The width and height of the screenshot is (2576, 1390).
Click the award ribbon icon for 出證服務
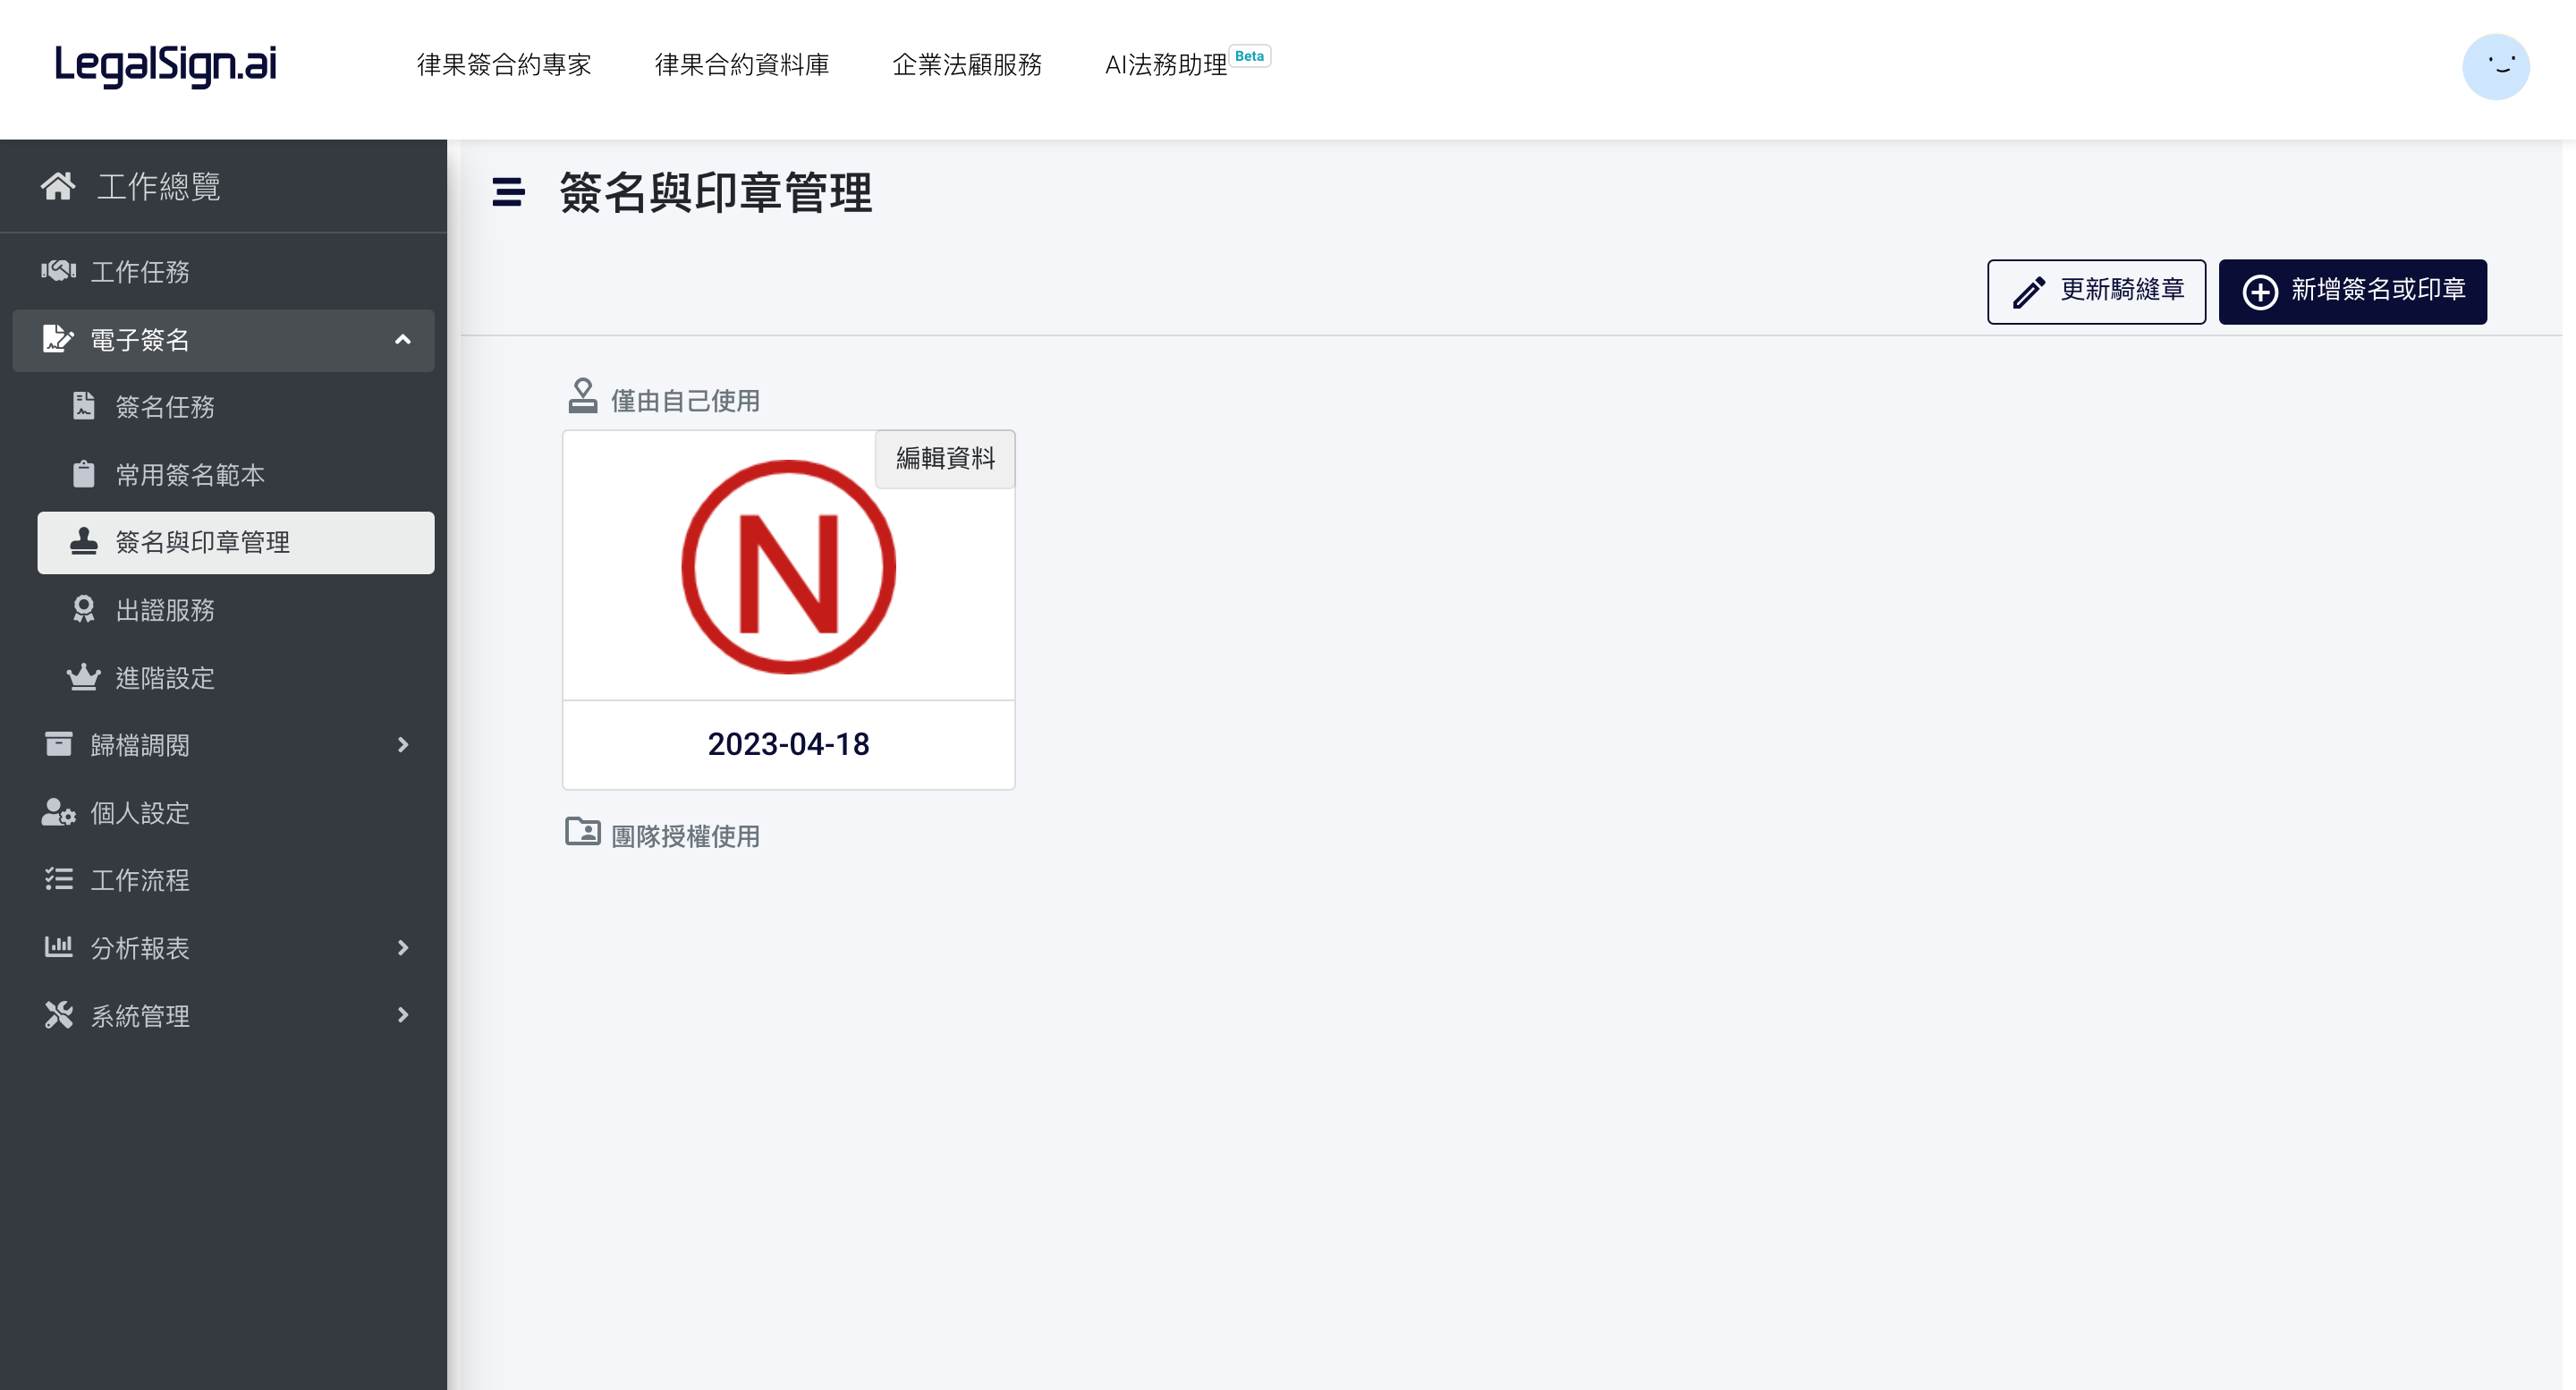coord(84,609)
